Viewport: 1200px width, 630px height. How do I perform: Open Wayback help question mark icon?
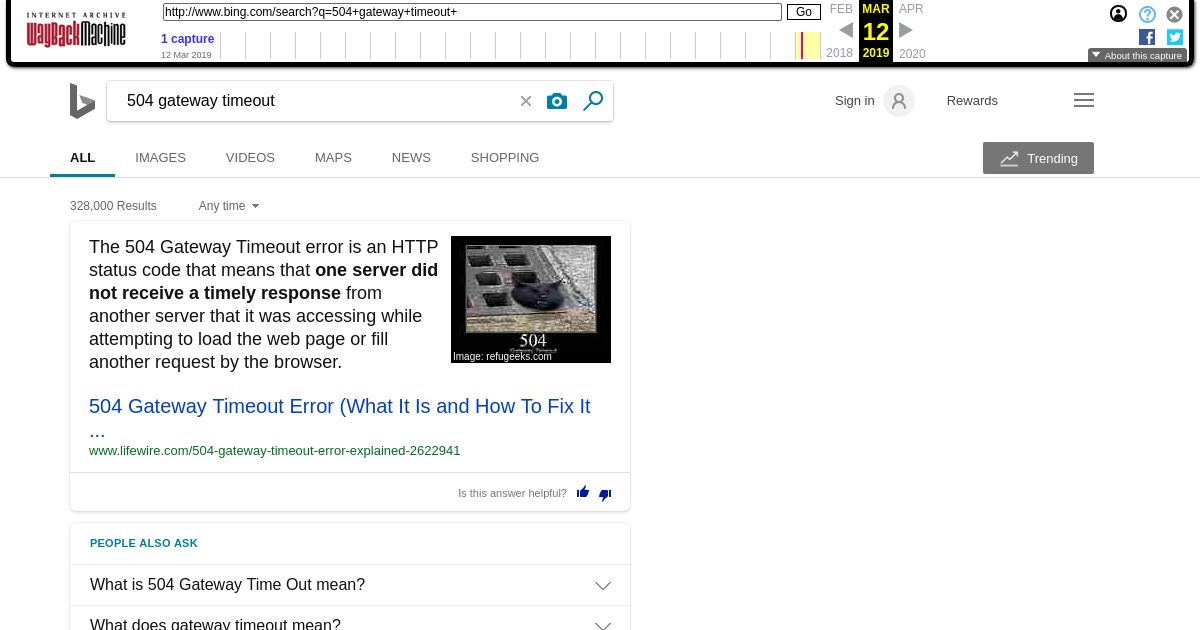coord(1147,14)
